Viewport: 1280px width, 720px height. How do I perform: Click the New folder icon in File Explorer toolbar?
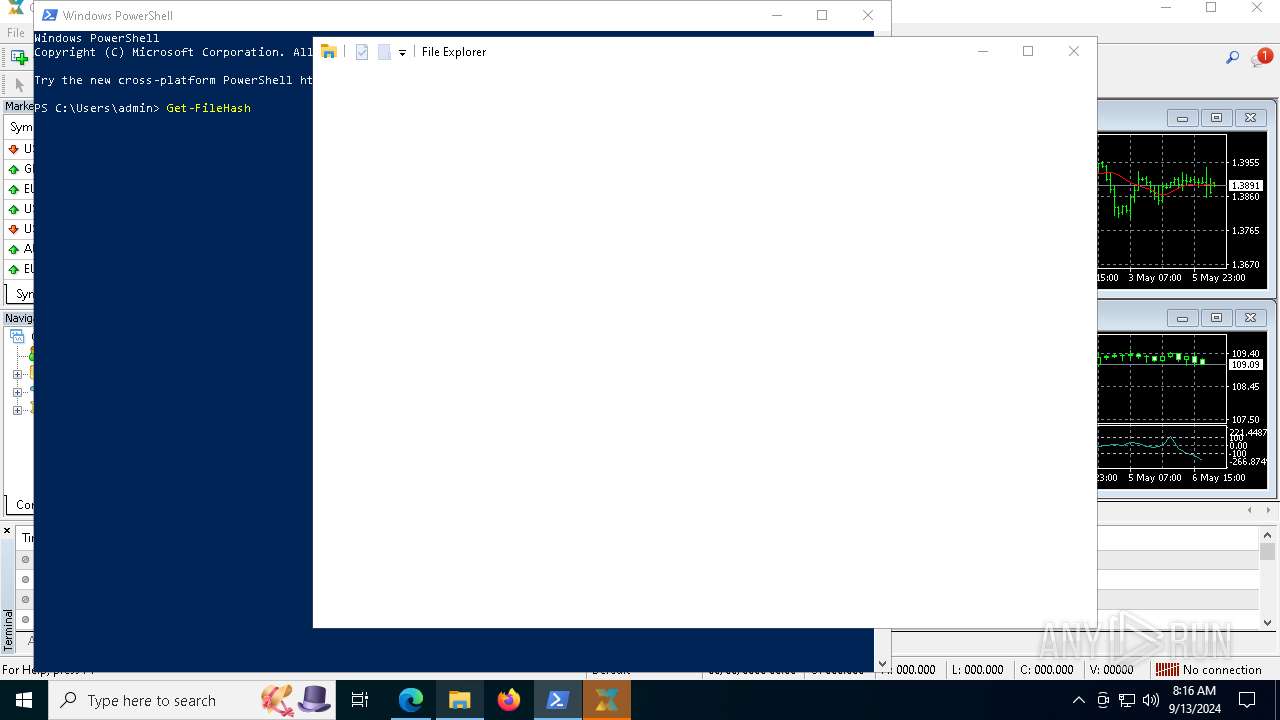(384, 52)
